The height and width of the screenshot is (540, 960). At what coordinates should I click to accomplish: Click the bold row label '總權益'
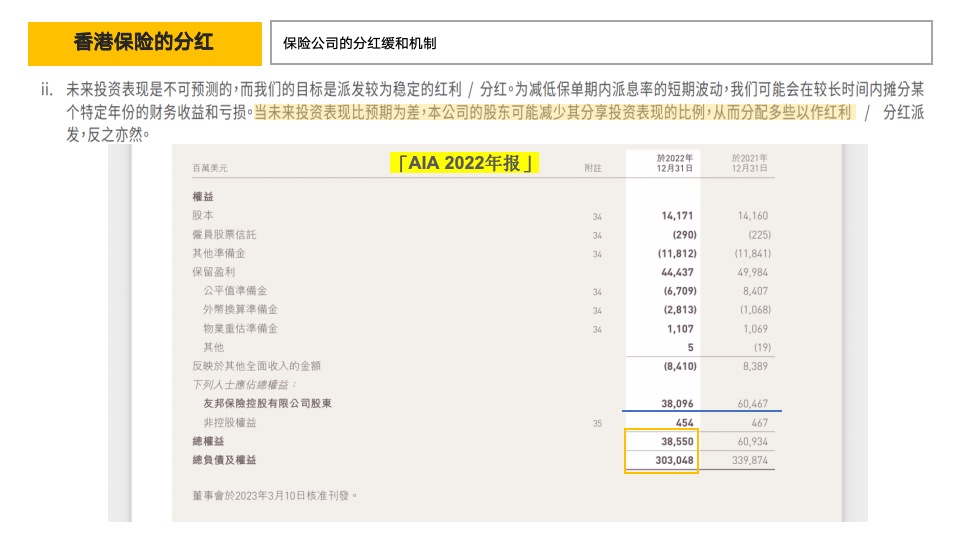click(208, 441)
